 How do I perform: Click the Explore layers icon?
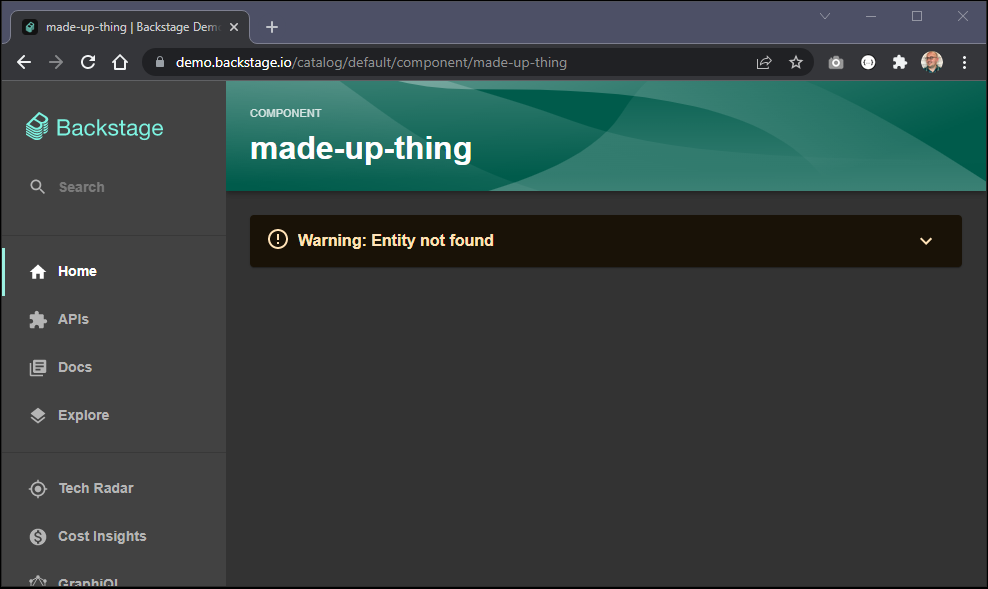point(38,415)
